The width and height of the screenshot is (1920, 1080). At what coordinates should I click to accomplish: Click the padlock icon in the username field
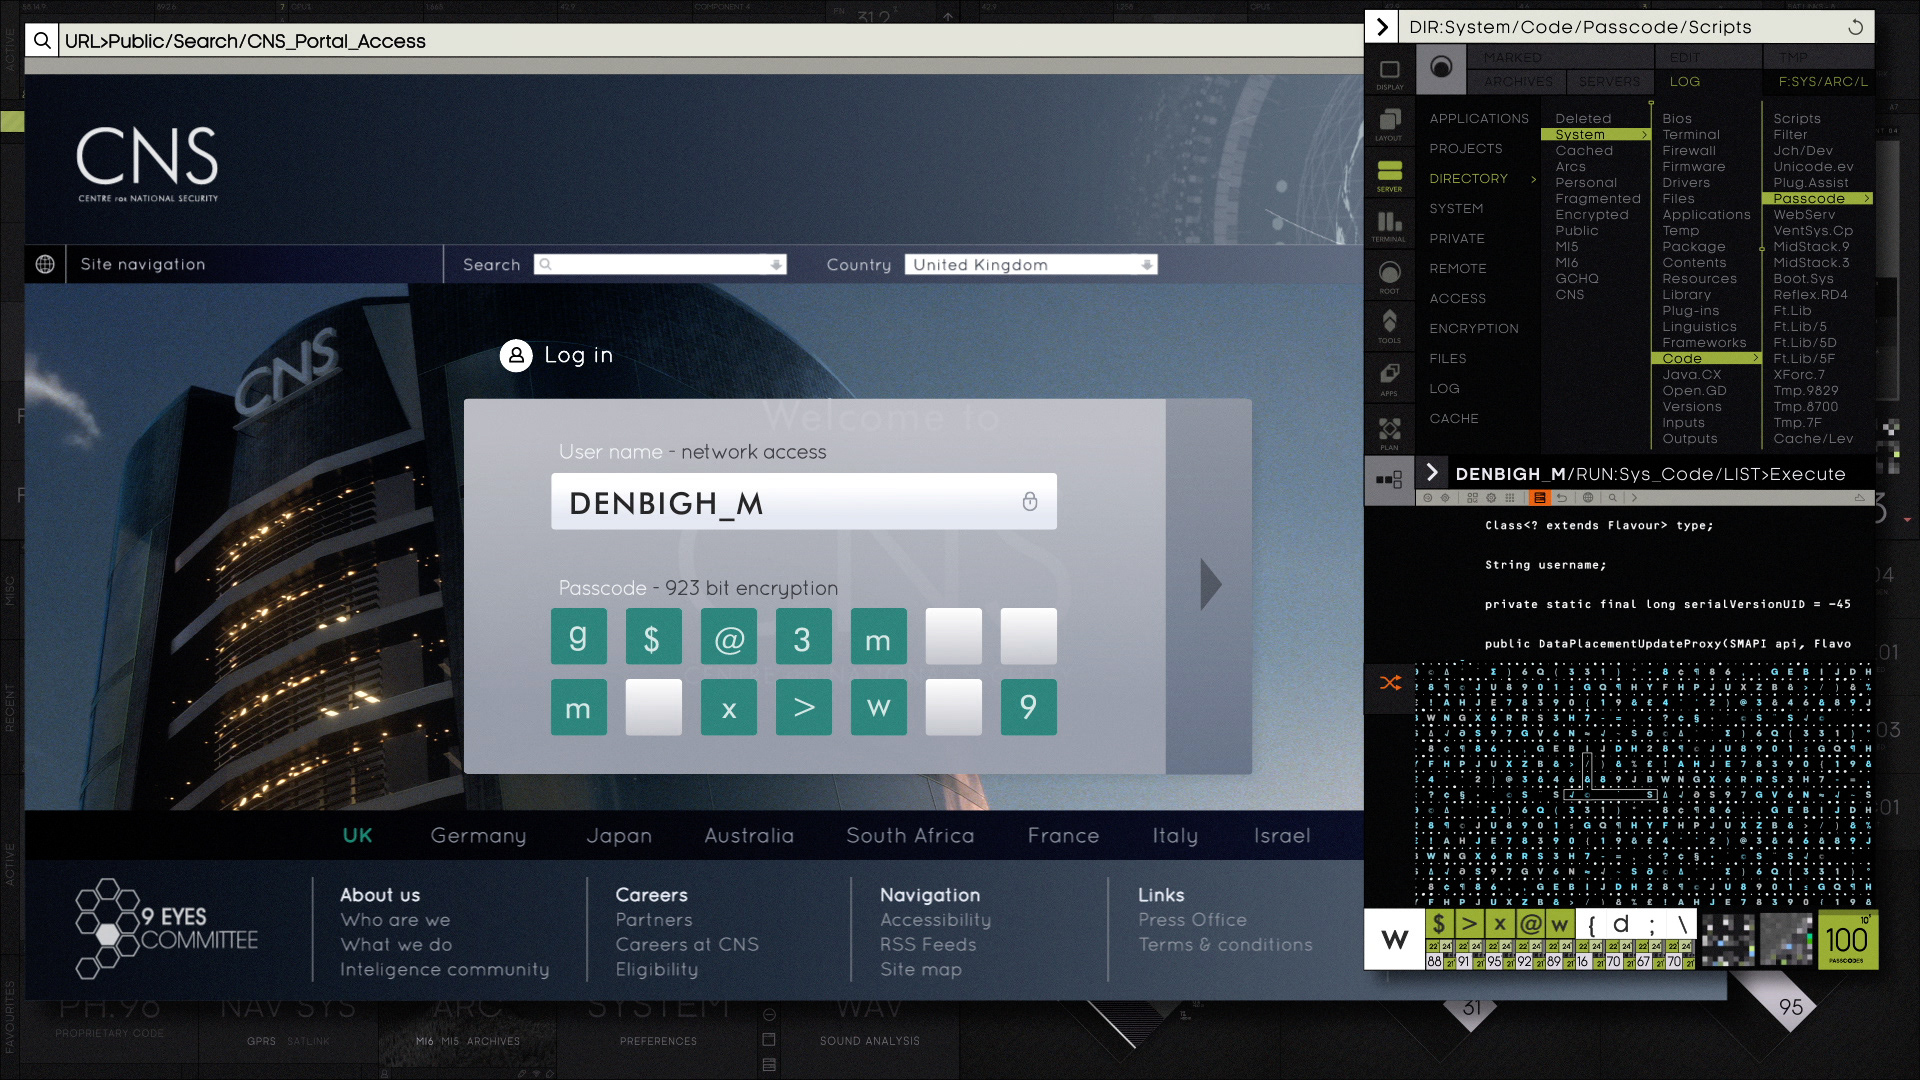(x=1030, y=501)
